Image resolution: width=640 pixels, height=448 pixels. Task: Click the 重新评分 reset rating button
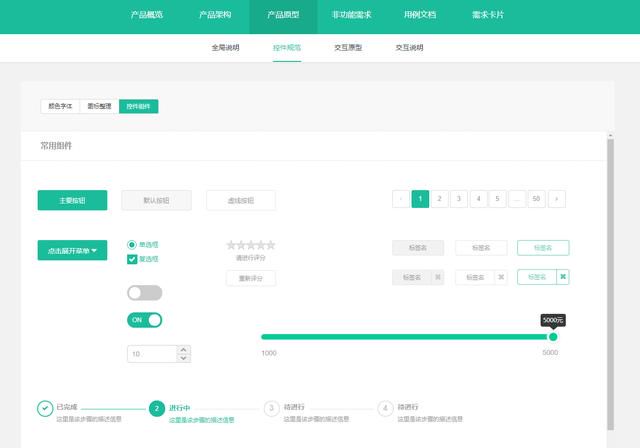click(x=251, y=278)
